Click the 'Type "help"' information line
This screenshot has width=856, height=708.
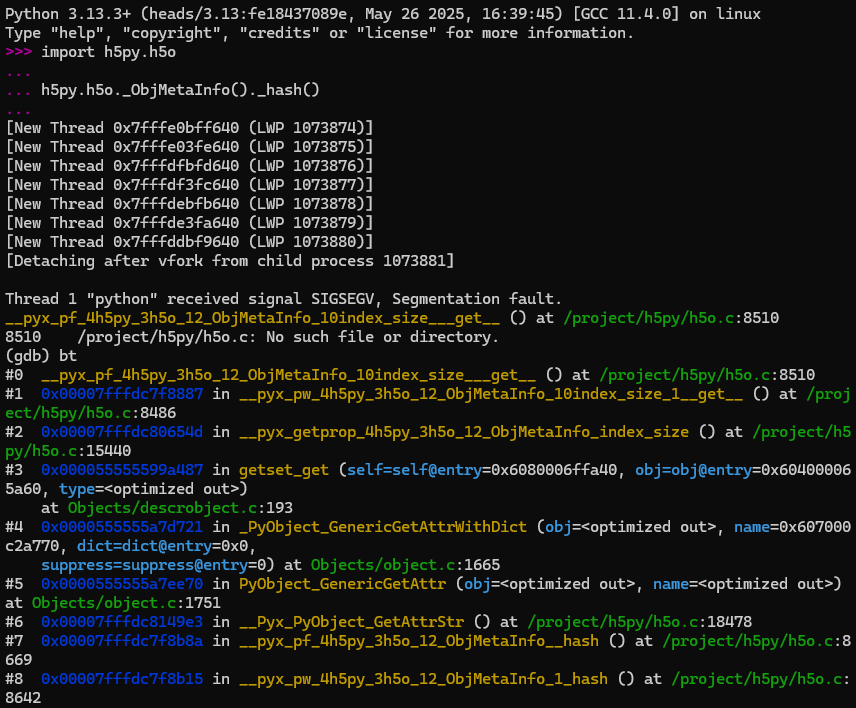319,33
